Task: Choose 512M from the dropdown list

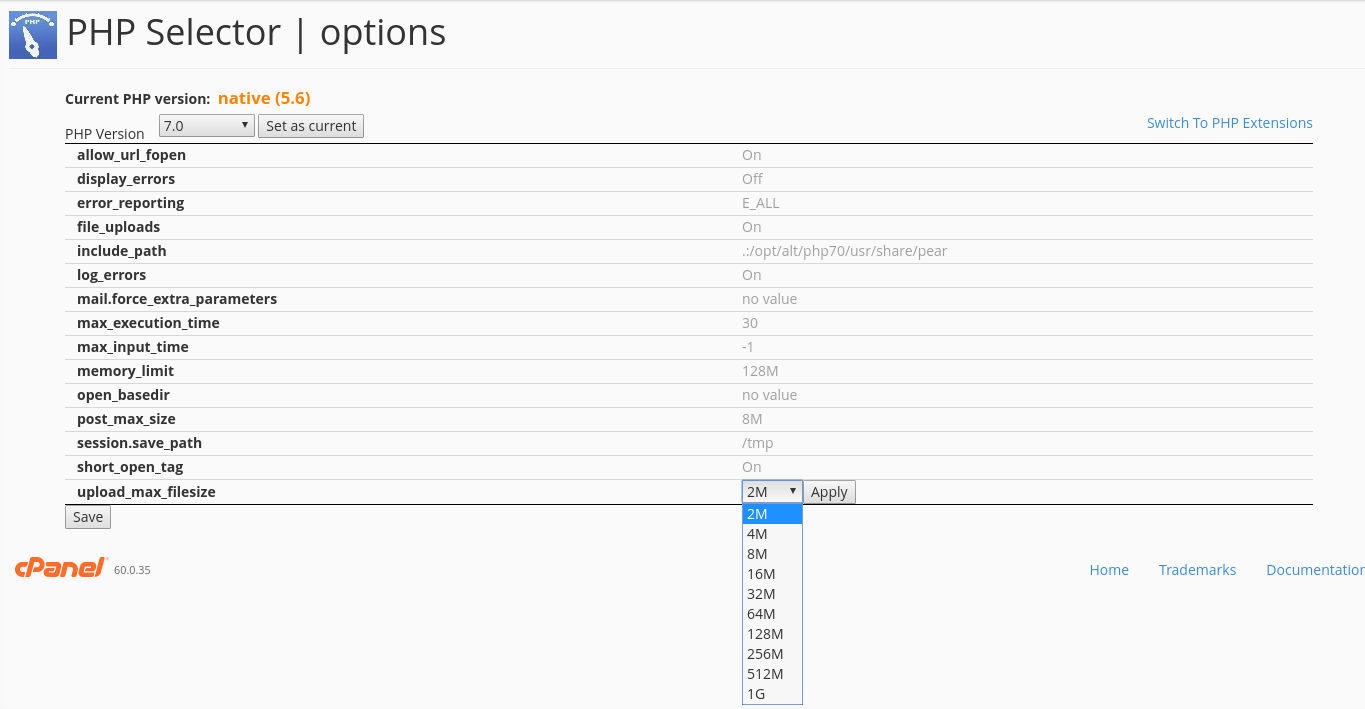Action: point(772,674)
